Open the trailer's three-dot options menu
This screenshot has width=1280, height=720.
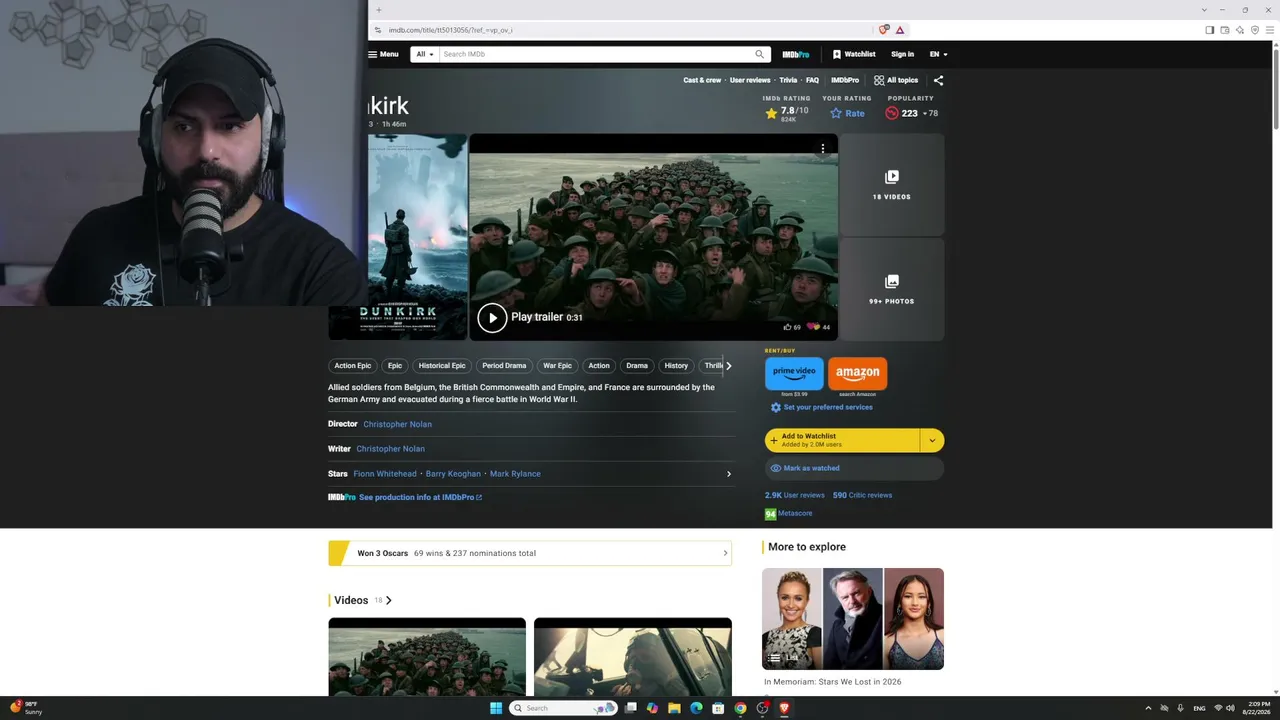coord(823,148)
